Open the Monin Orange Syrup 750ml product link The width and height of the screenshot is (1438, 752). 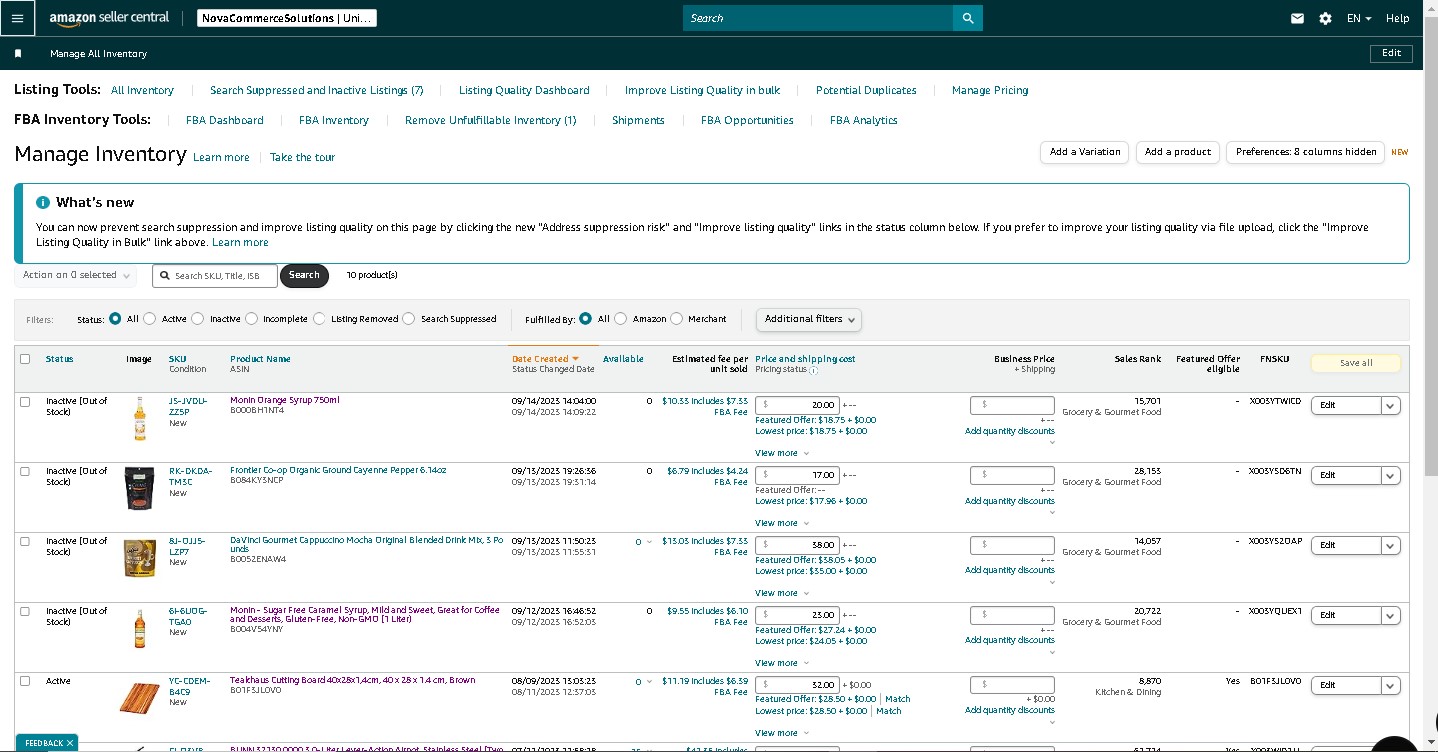point(285,400)
